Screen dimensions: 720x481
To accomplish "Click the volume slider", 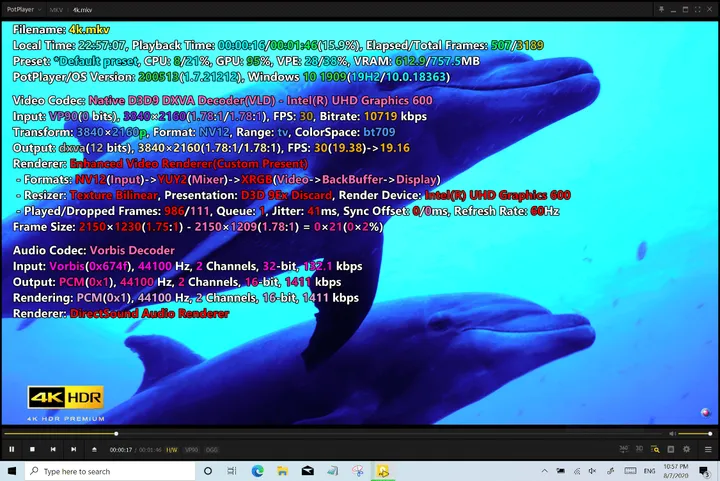I will click(x=694, y=434).
